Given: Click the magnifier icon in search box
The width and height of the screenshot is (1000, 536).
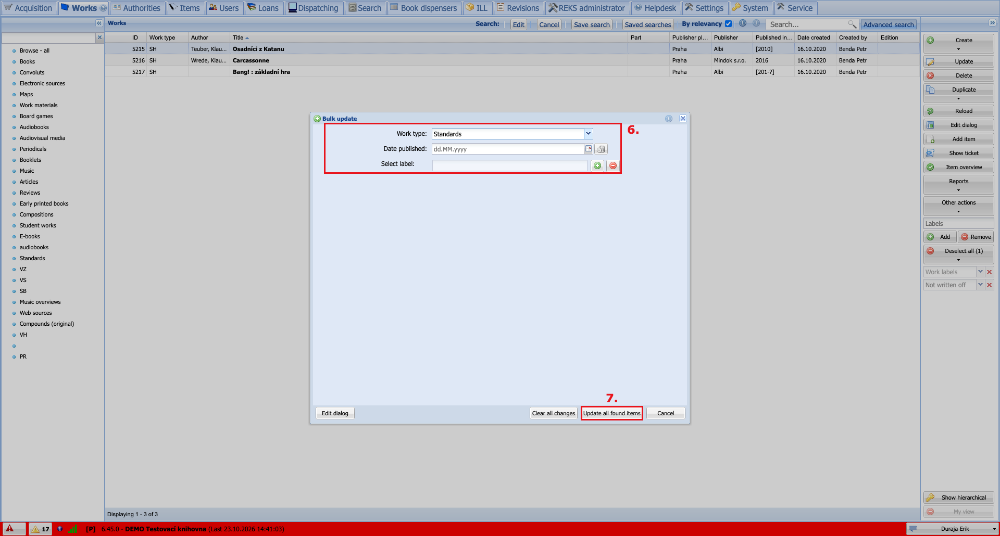Looking at the screenshot, I should click(852, 24).
